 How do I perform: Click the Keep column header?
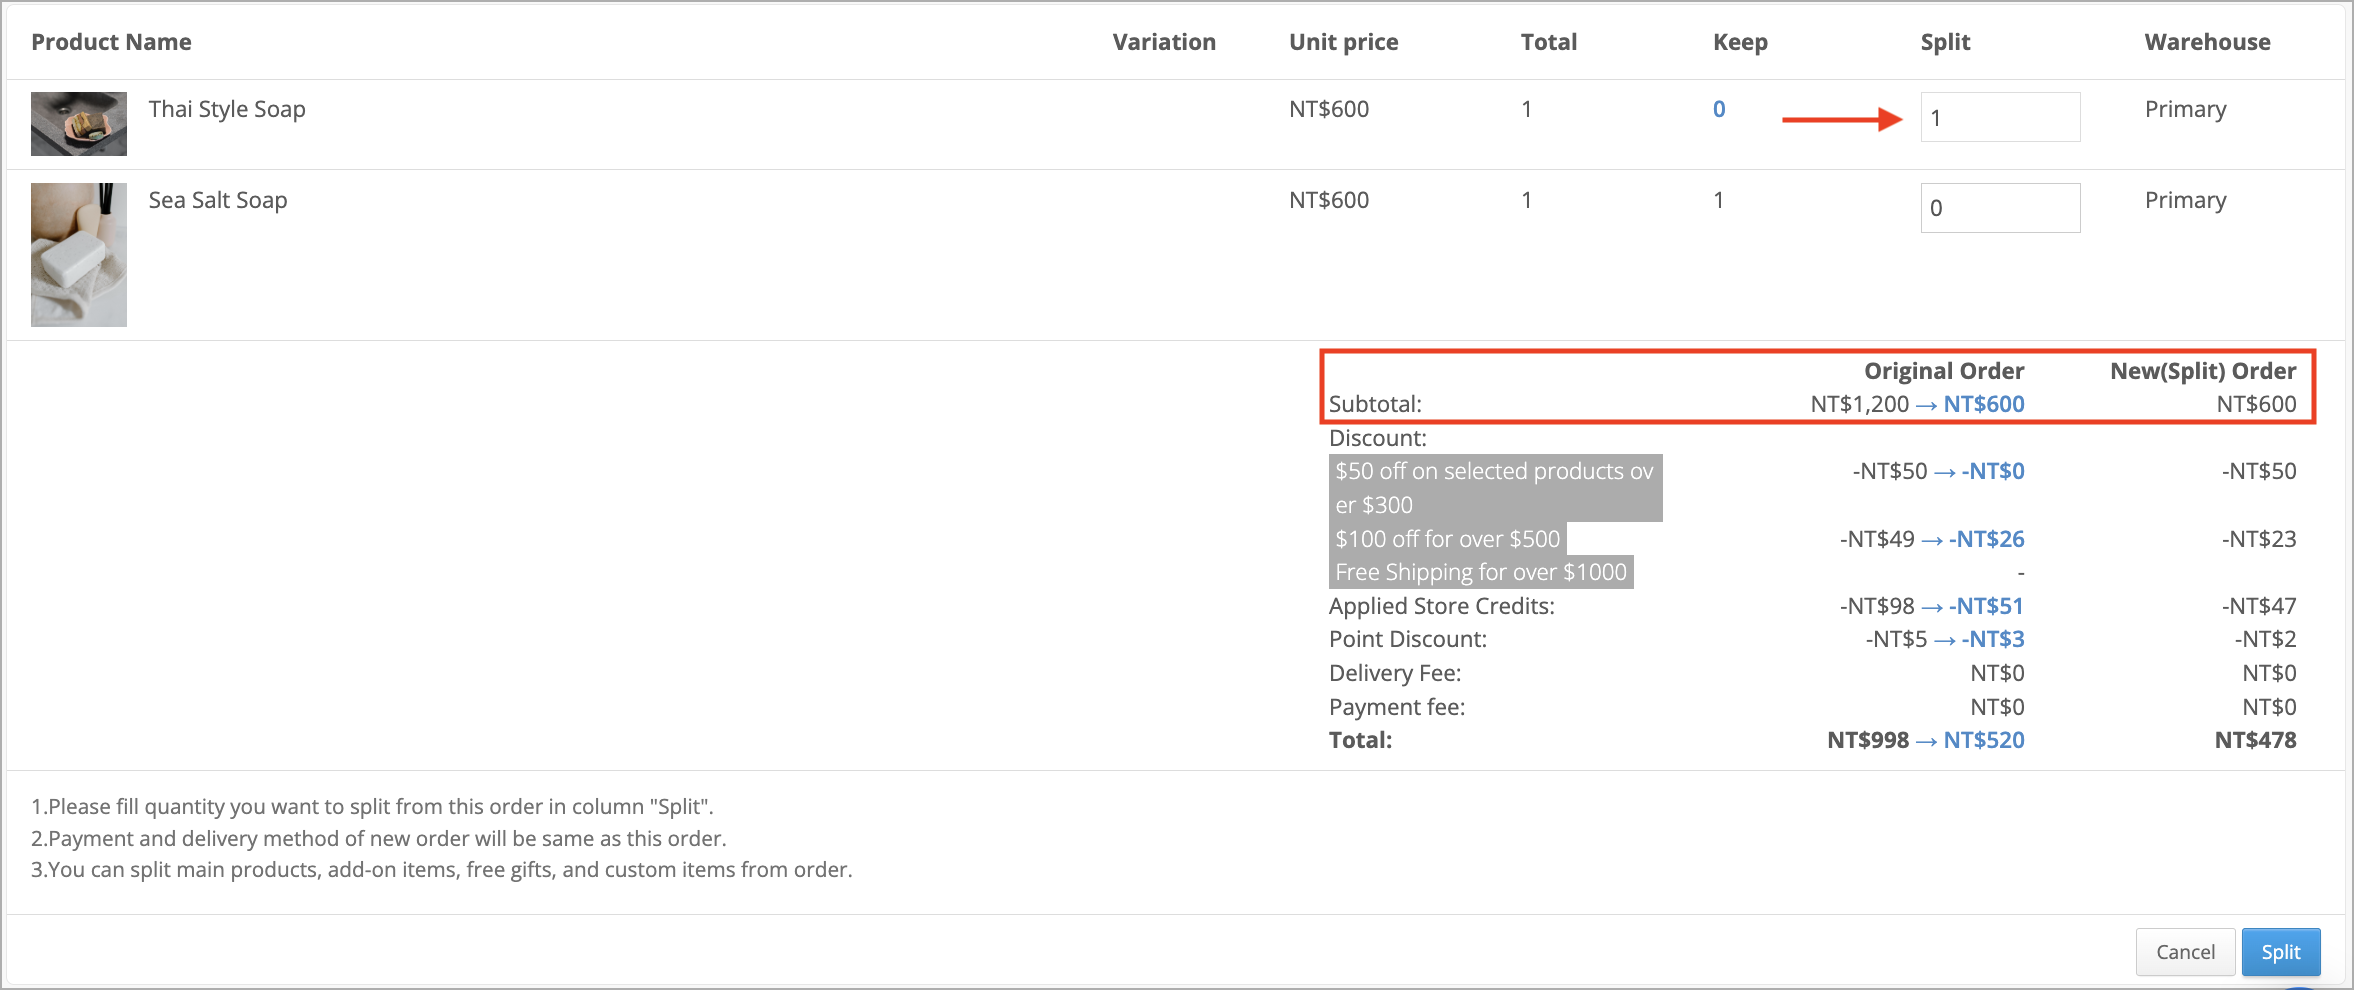point(1740,42)
